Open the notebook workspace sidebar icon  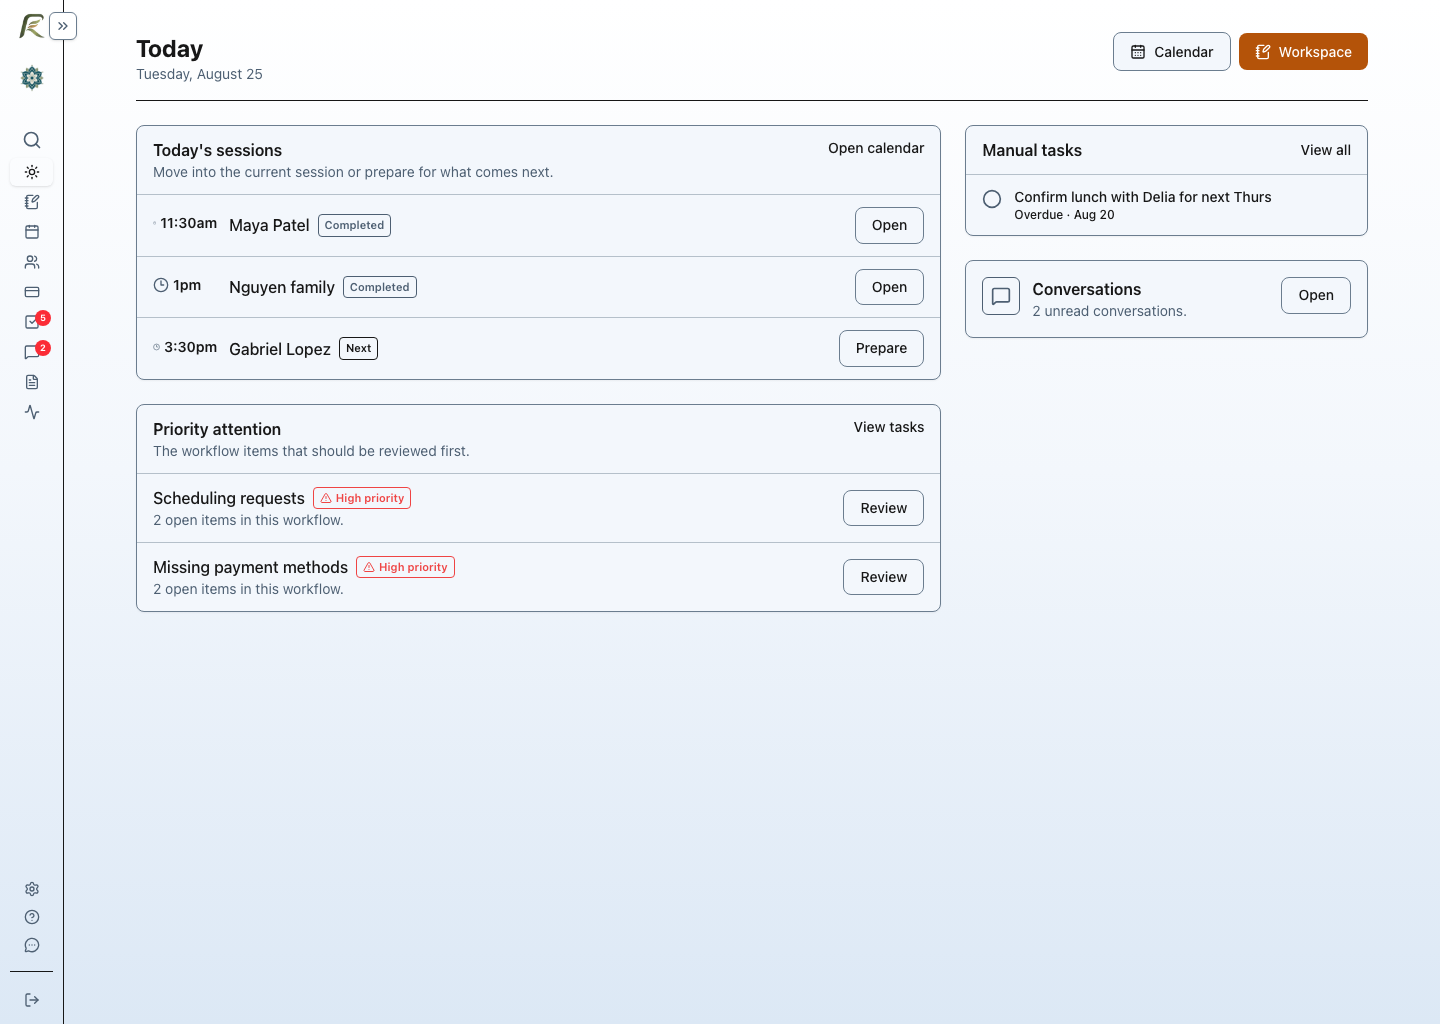pos(32,202)
